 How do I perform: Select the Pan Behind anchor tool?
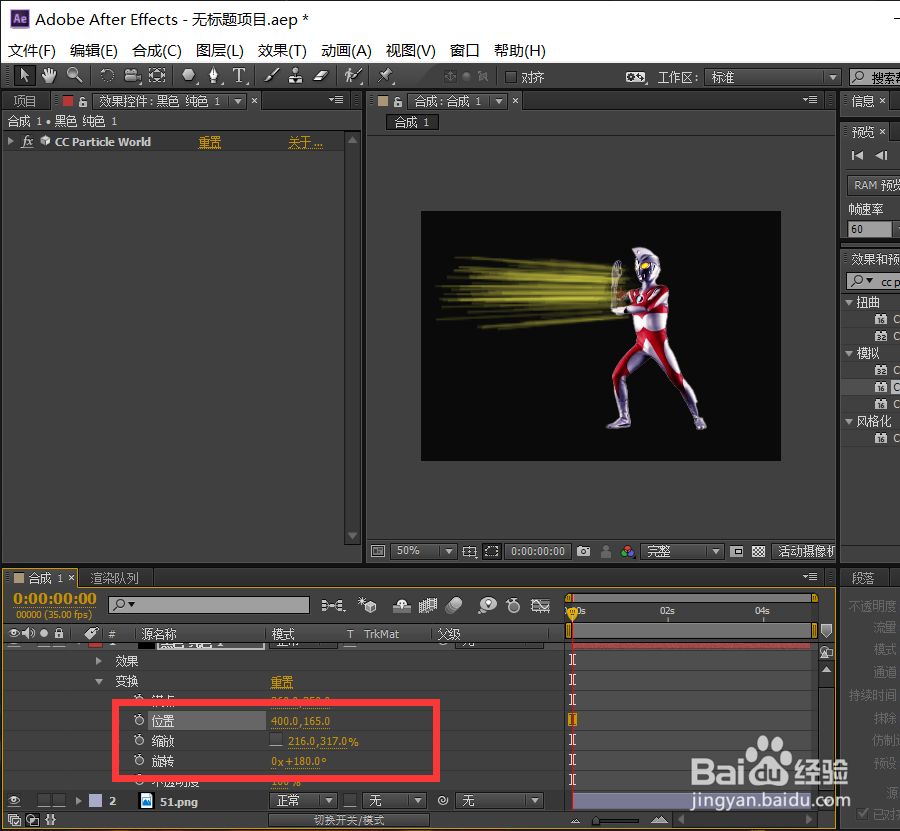click(x=157, y=76)
